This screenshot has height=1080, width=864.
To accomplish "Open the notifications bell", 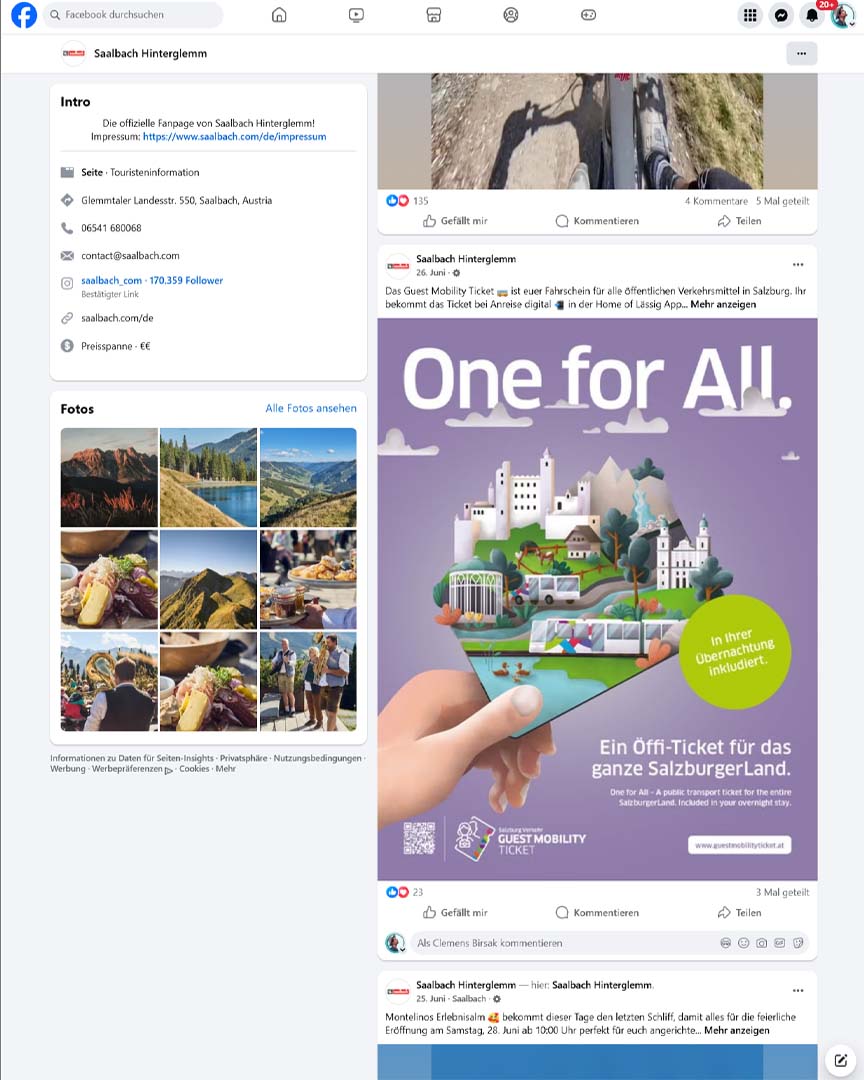I will coord(812,15).
